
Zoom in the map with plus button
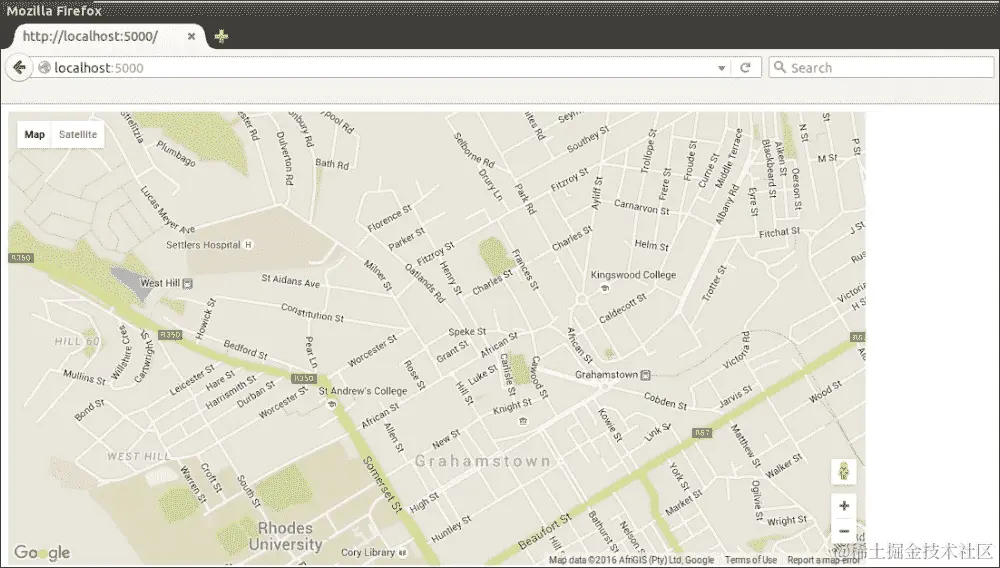[844, 506]
